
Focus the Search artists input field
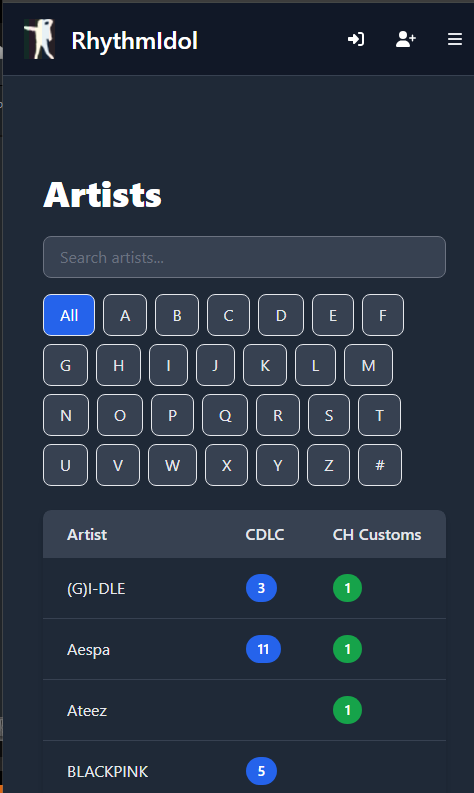point(244,257)
